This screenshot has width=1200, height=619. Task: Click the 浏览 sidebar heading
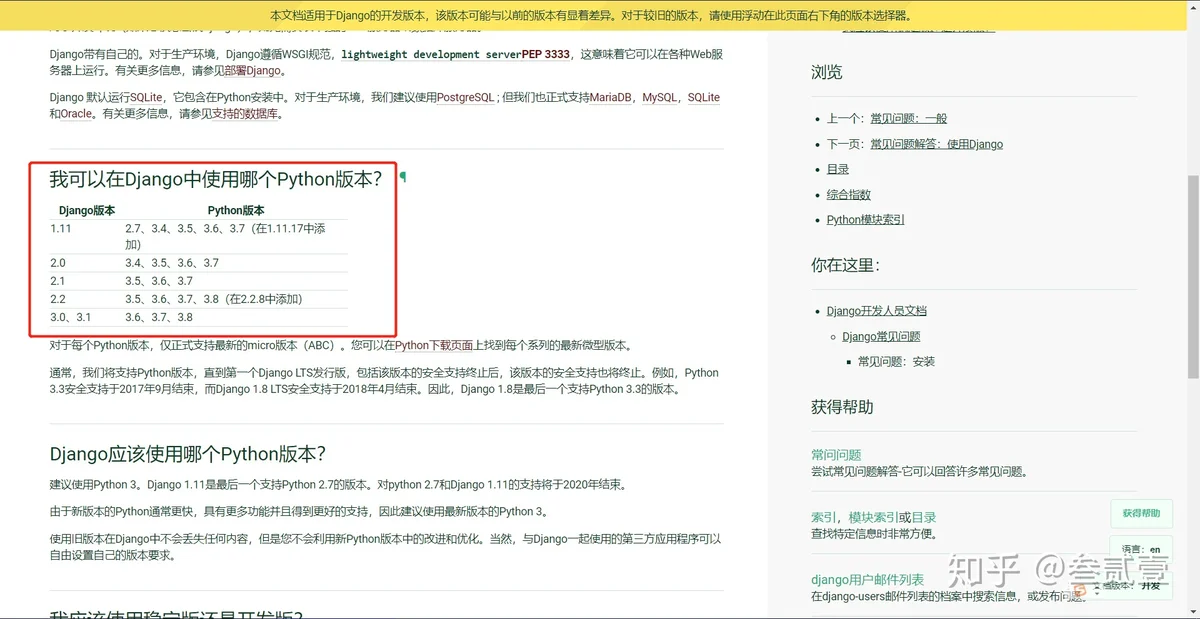[827, 73]
